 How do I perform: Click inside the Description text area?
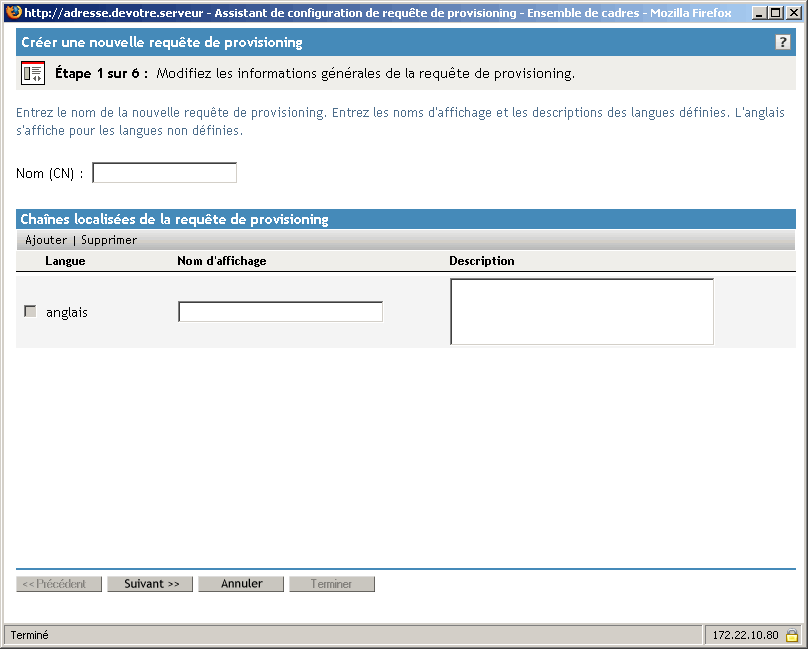pos(582,311)
